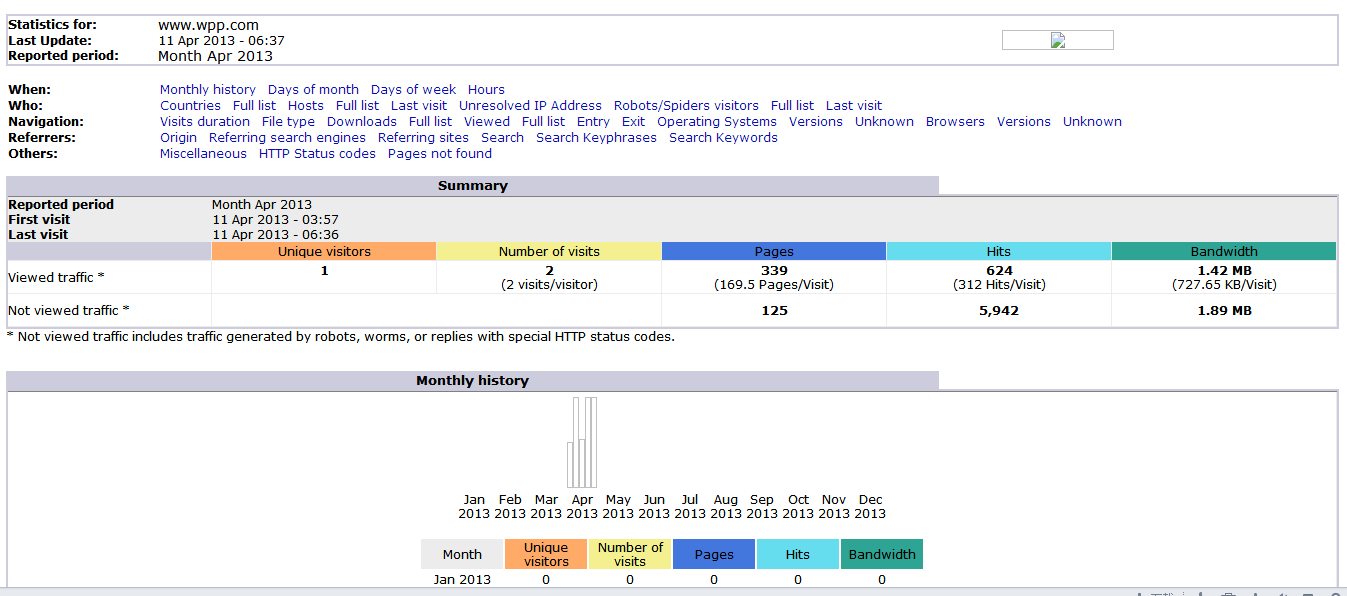Screen dimensions: 1347x596
Task: Click the 'Apr 2013' label under chart
Action: [x=582, y=506]
